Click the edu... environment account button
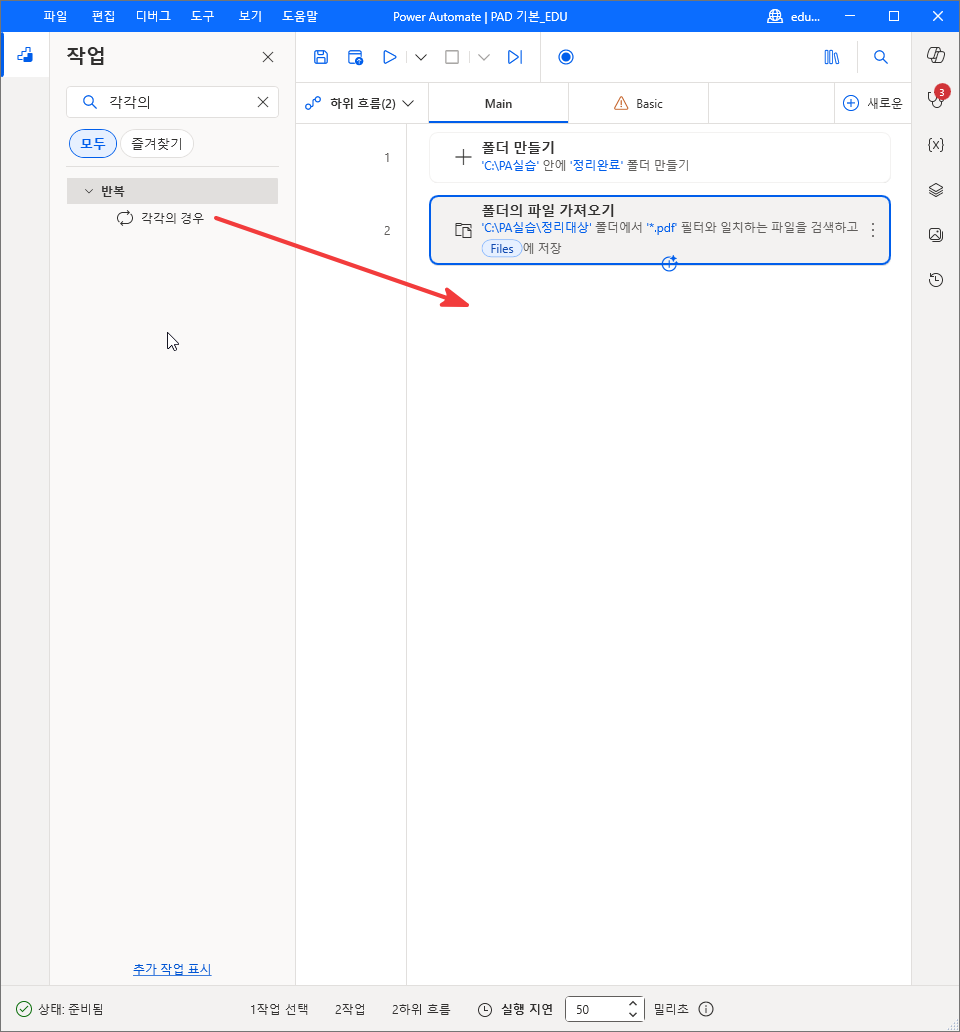The image size is (960, 1032). coord(793,16)
